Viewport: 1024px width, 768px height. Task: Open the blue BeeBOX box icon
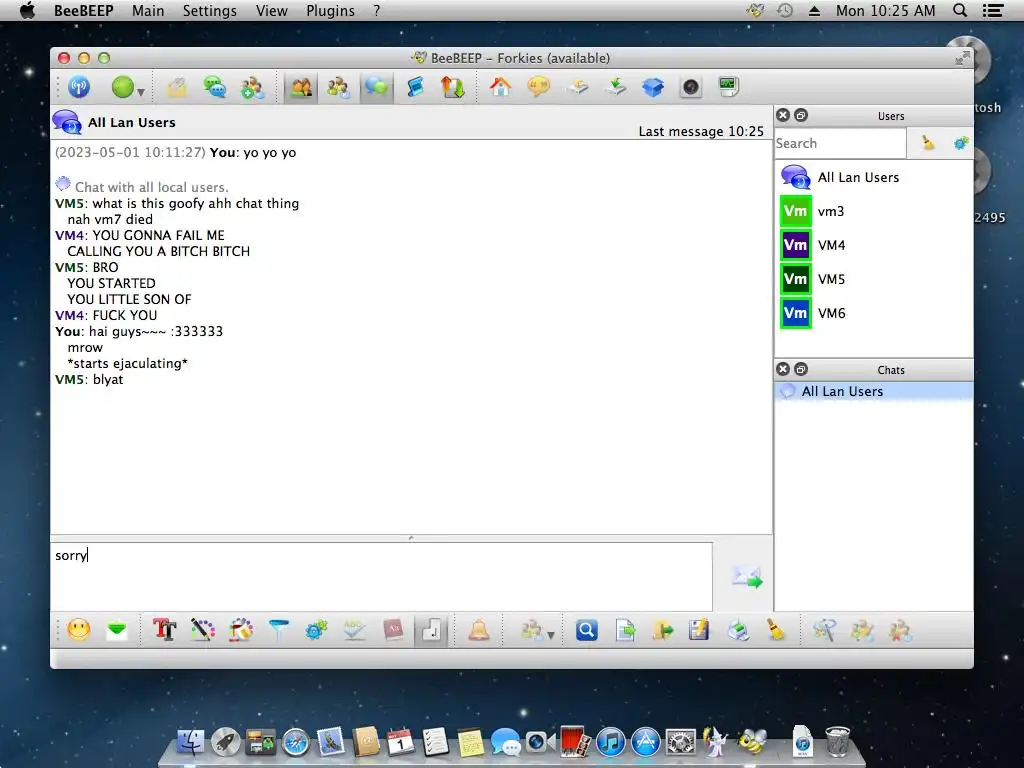(652, 87)
